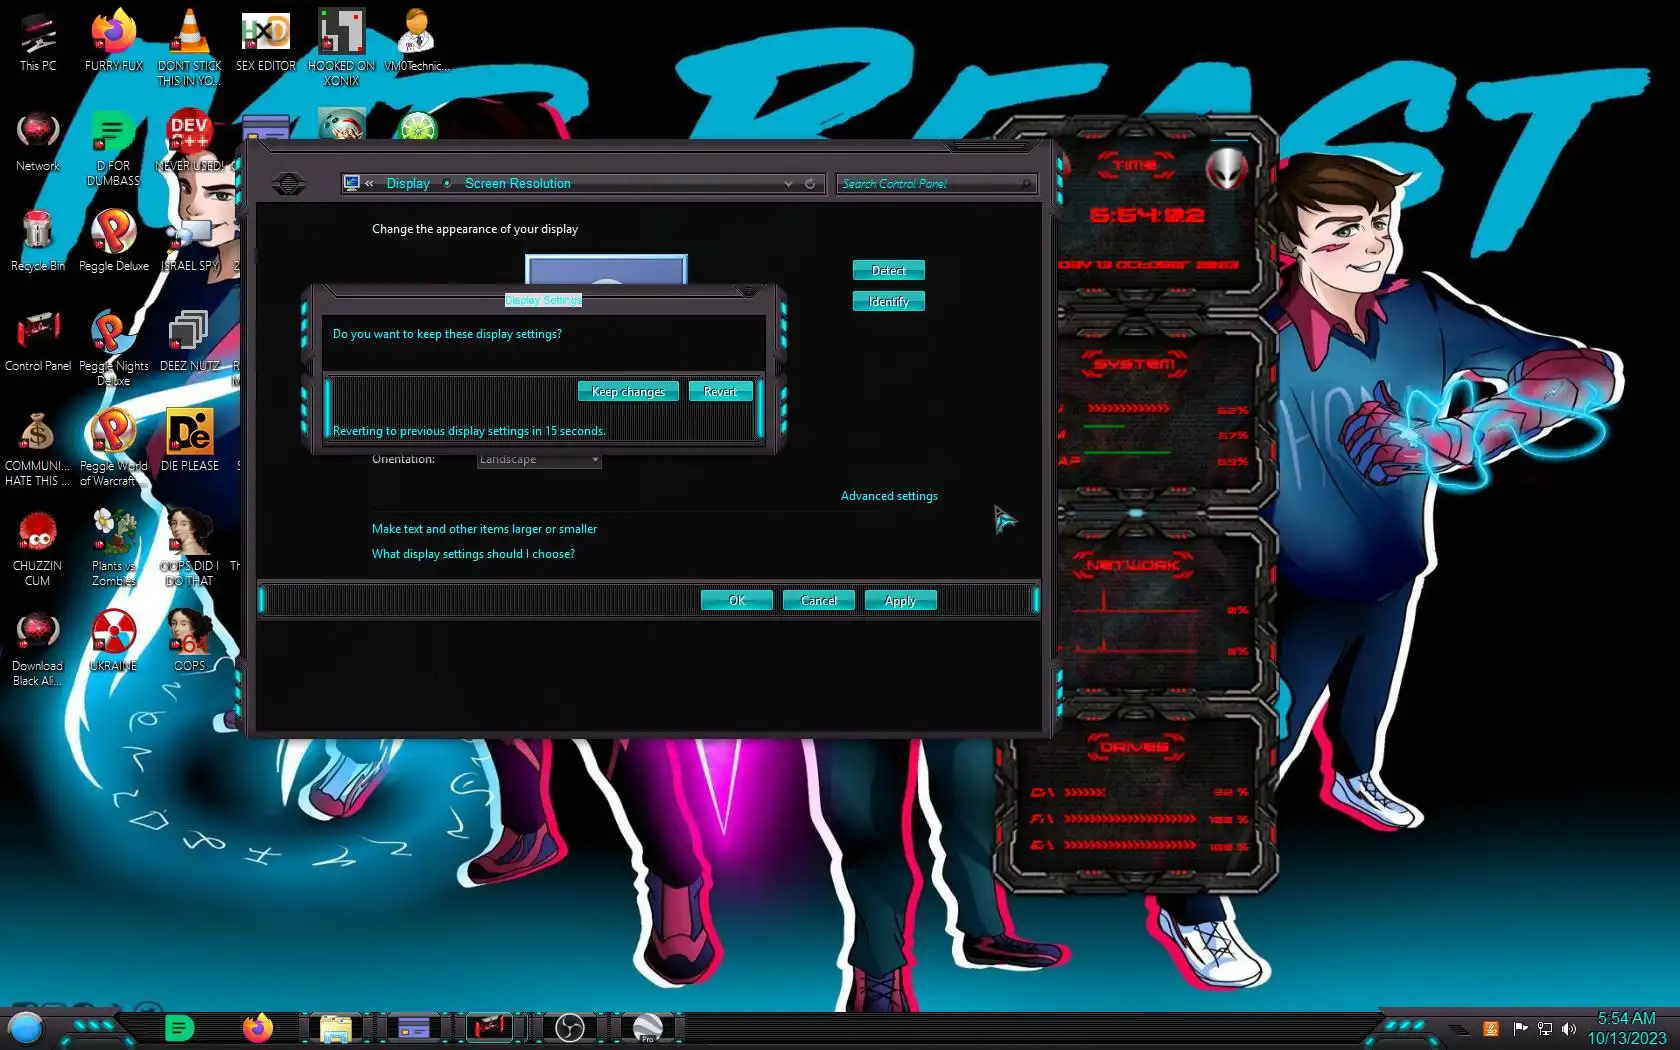The height and width of the screenshot is (1050, 1680).
Task: Open the VMOTechnic desktop shortcut
Action: click(416, 40)
